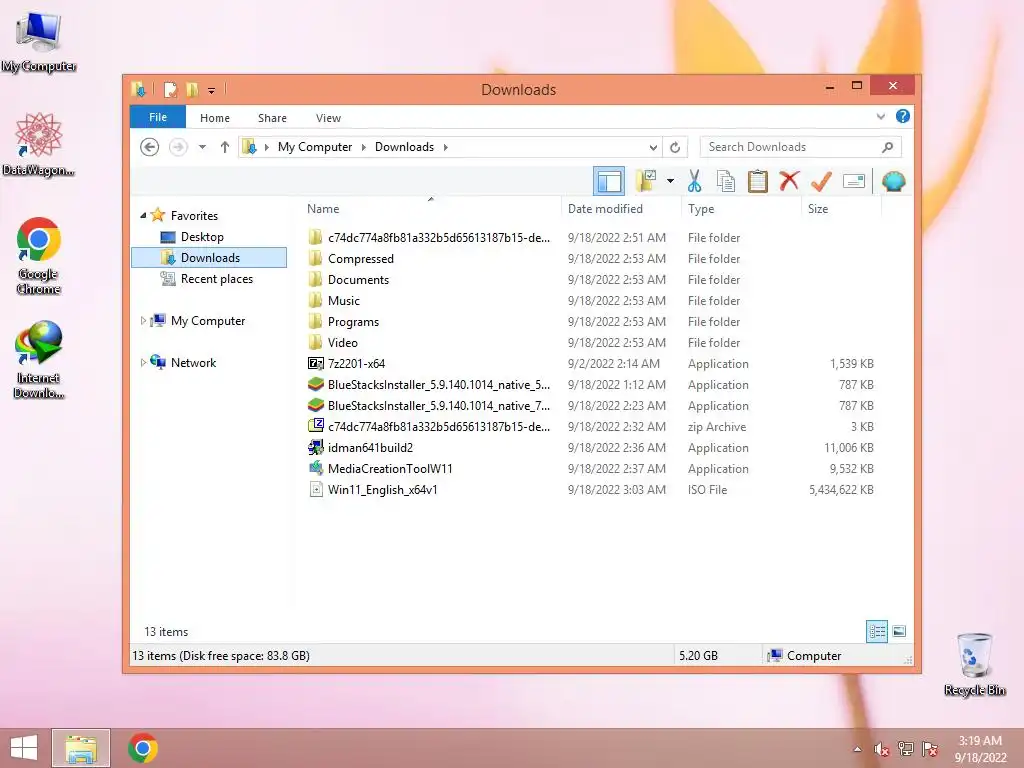Open Internet Download Manager desktop shortcut
This screenshot has height=768, width=1024.
click(39, 359)
